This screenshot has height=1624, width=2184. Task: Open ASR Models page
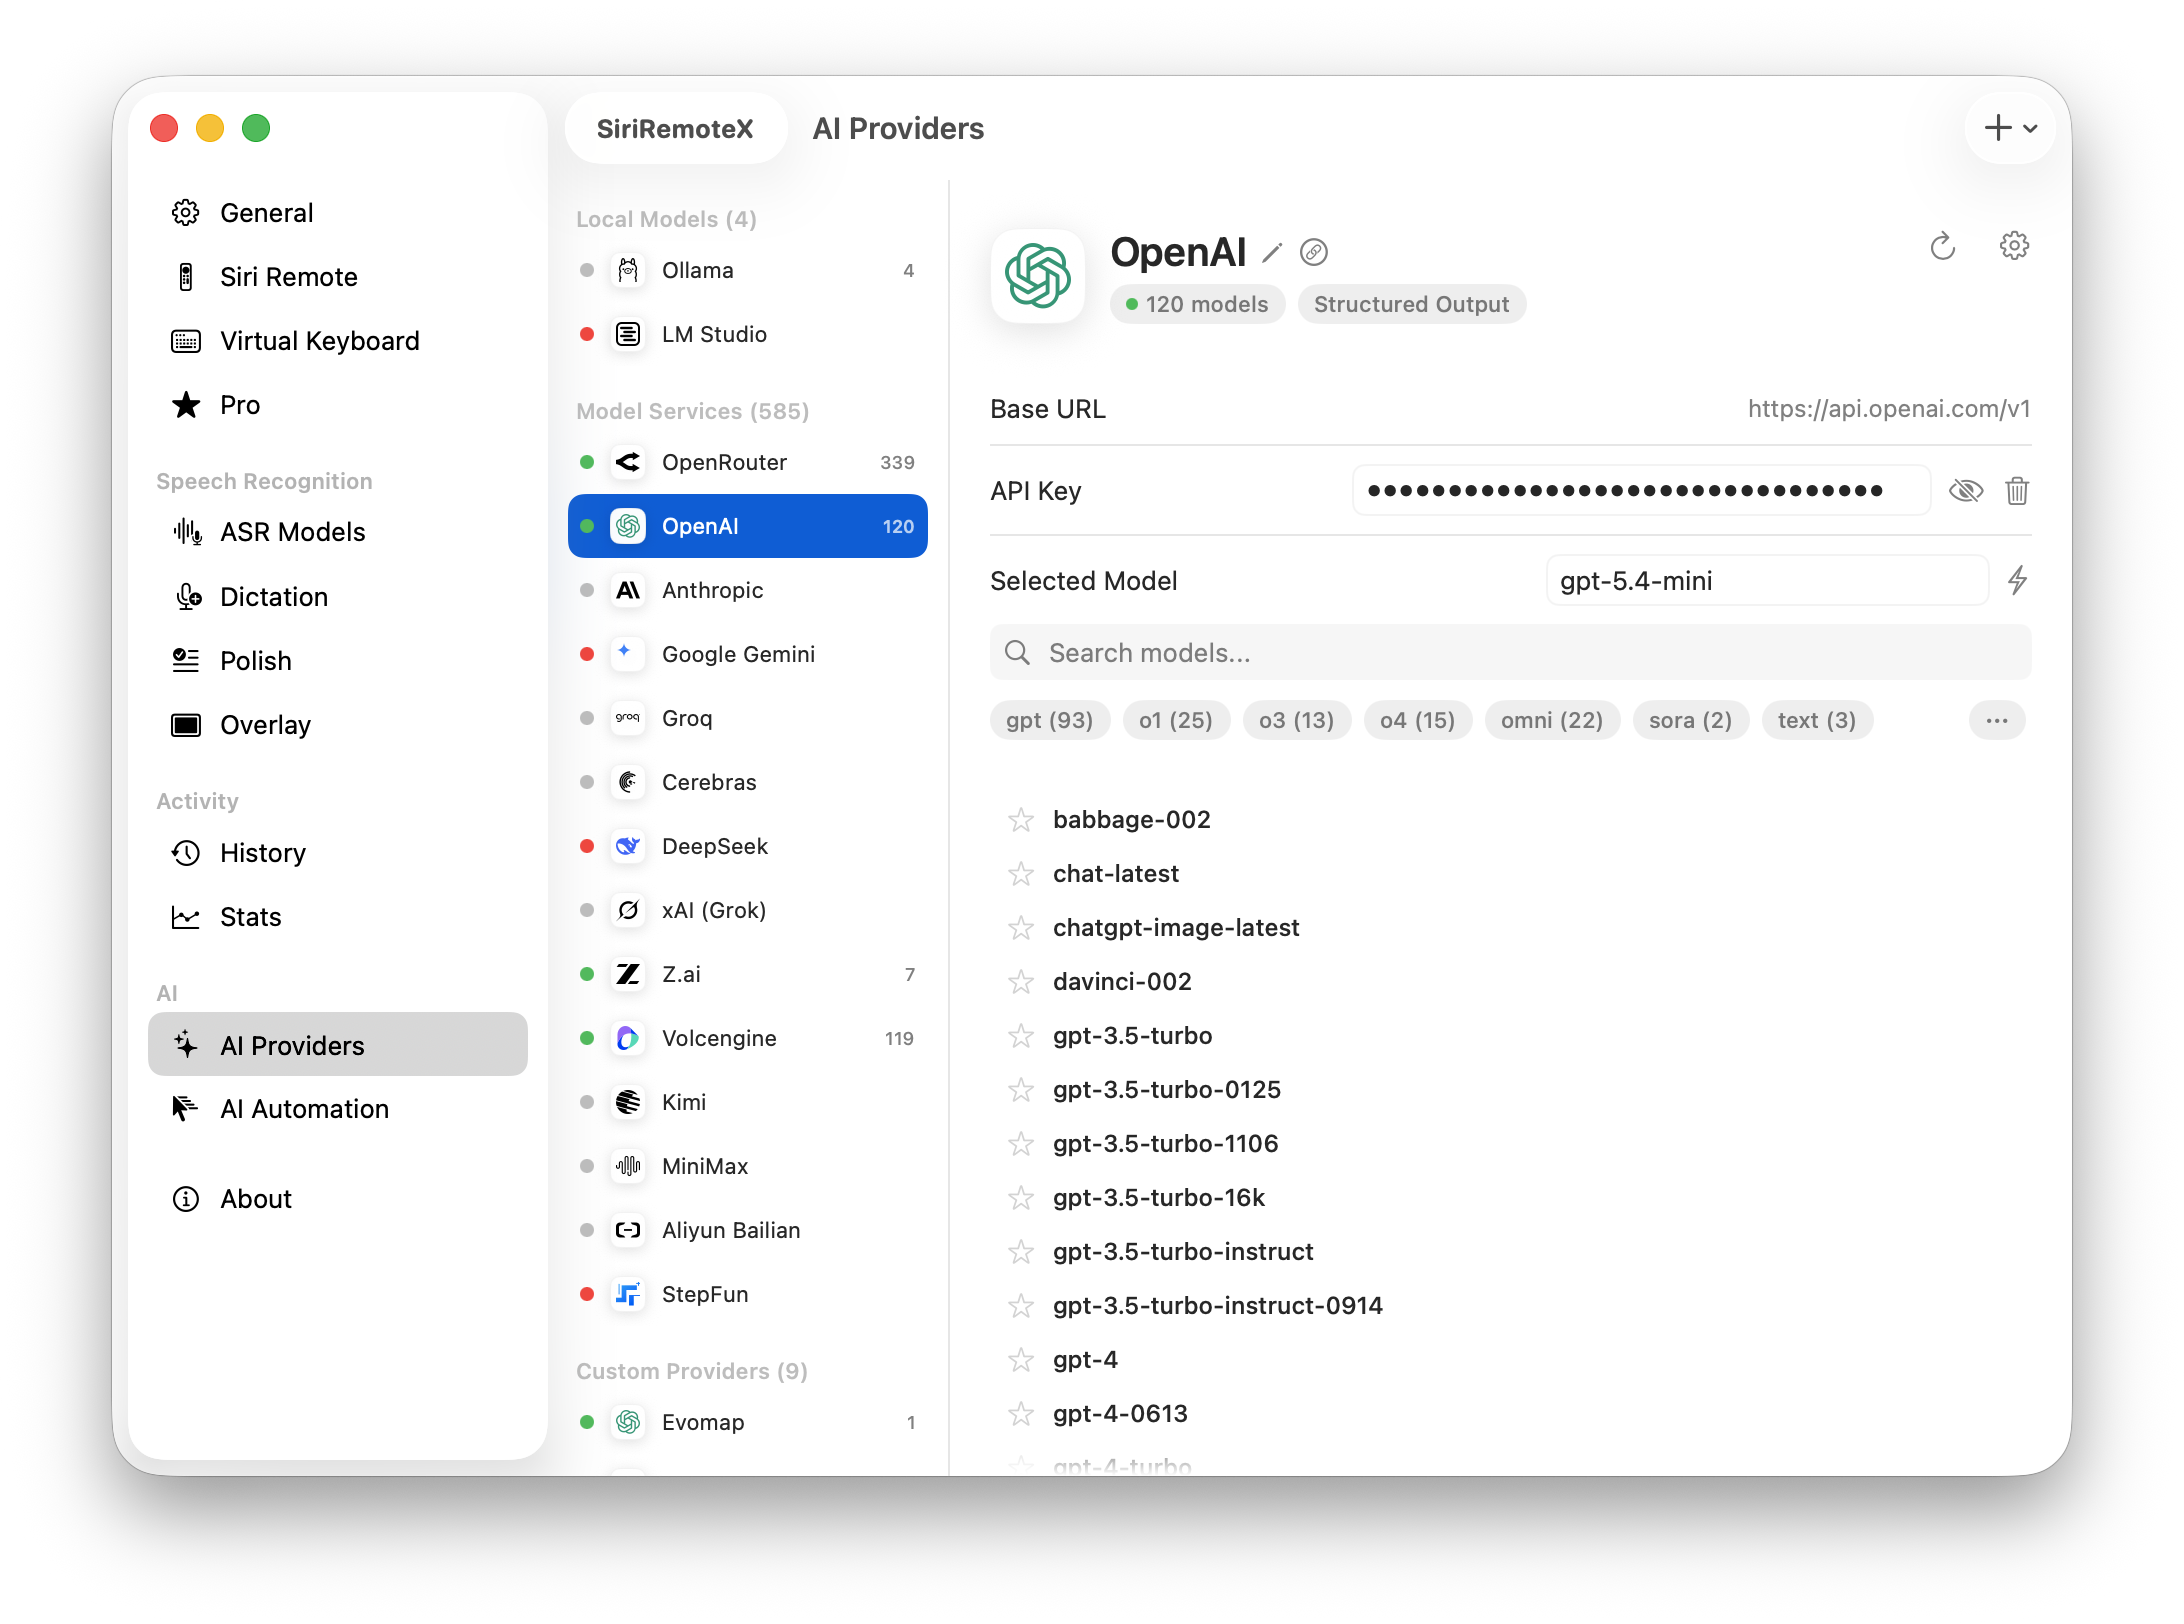click(x=337, y=532)
